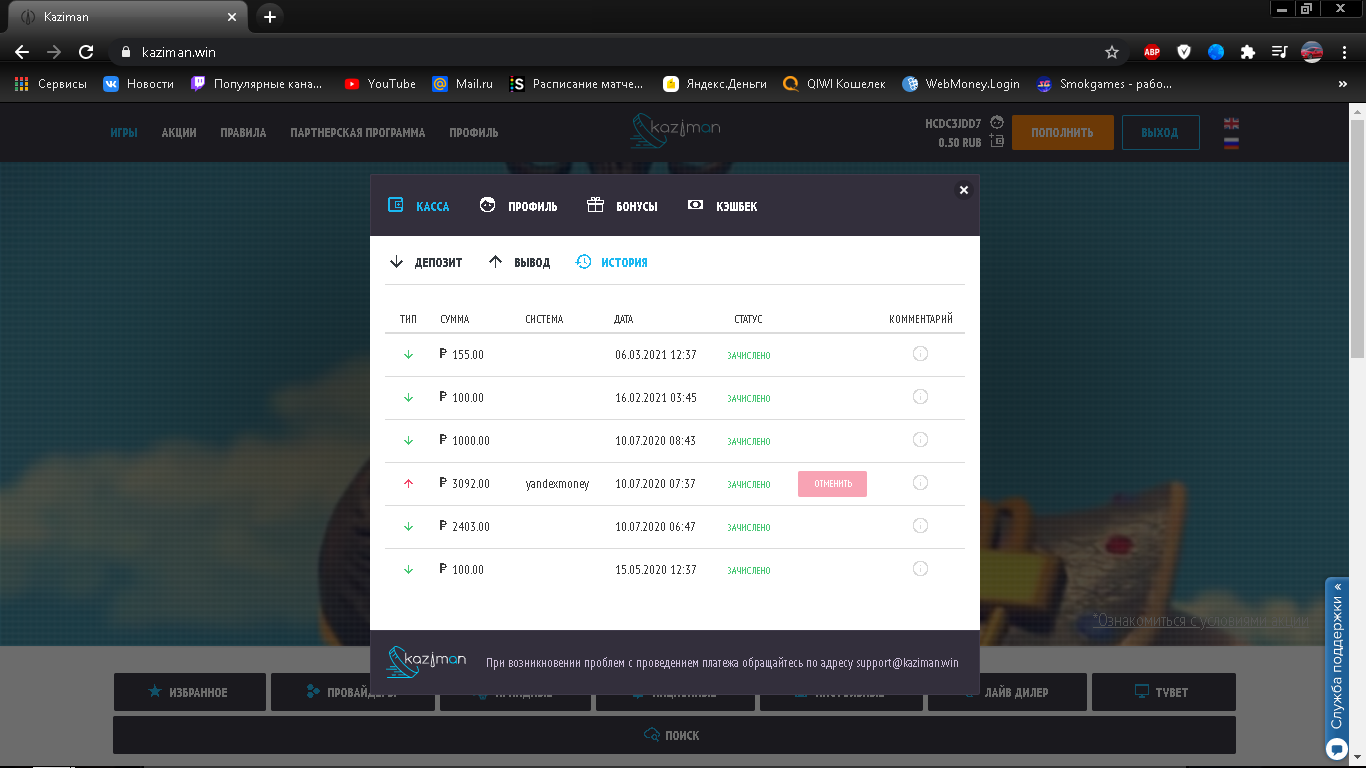
Task: Click the Поиск search bar
Action: tap(674, 735)
